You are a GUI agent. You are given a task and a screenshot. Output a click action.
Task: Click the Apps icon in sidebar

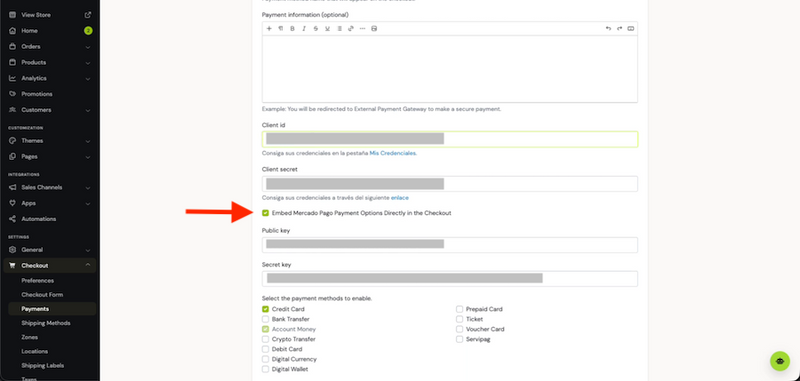click(x=13, y=203)
